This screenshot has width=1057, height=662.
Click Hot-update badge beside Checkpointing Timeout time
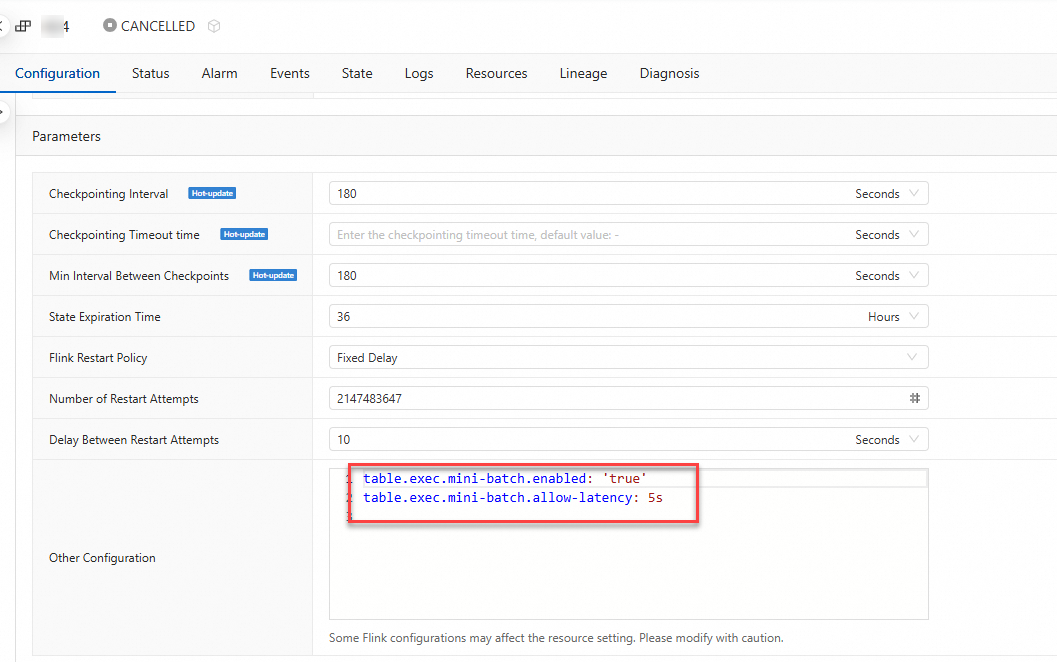(x=244, y=235)
